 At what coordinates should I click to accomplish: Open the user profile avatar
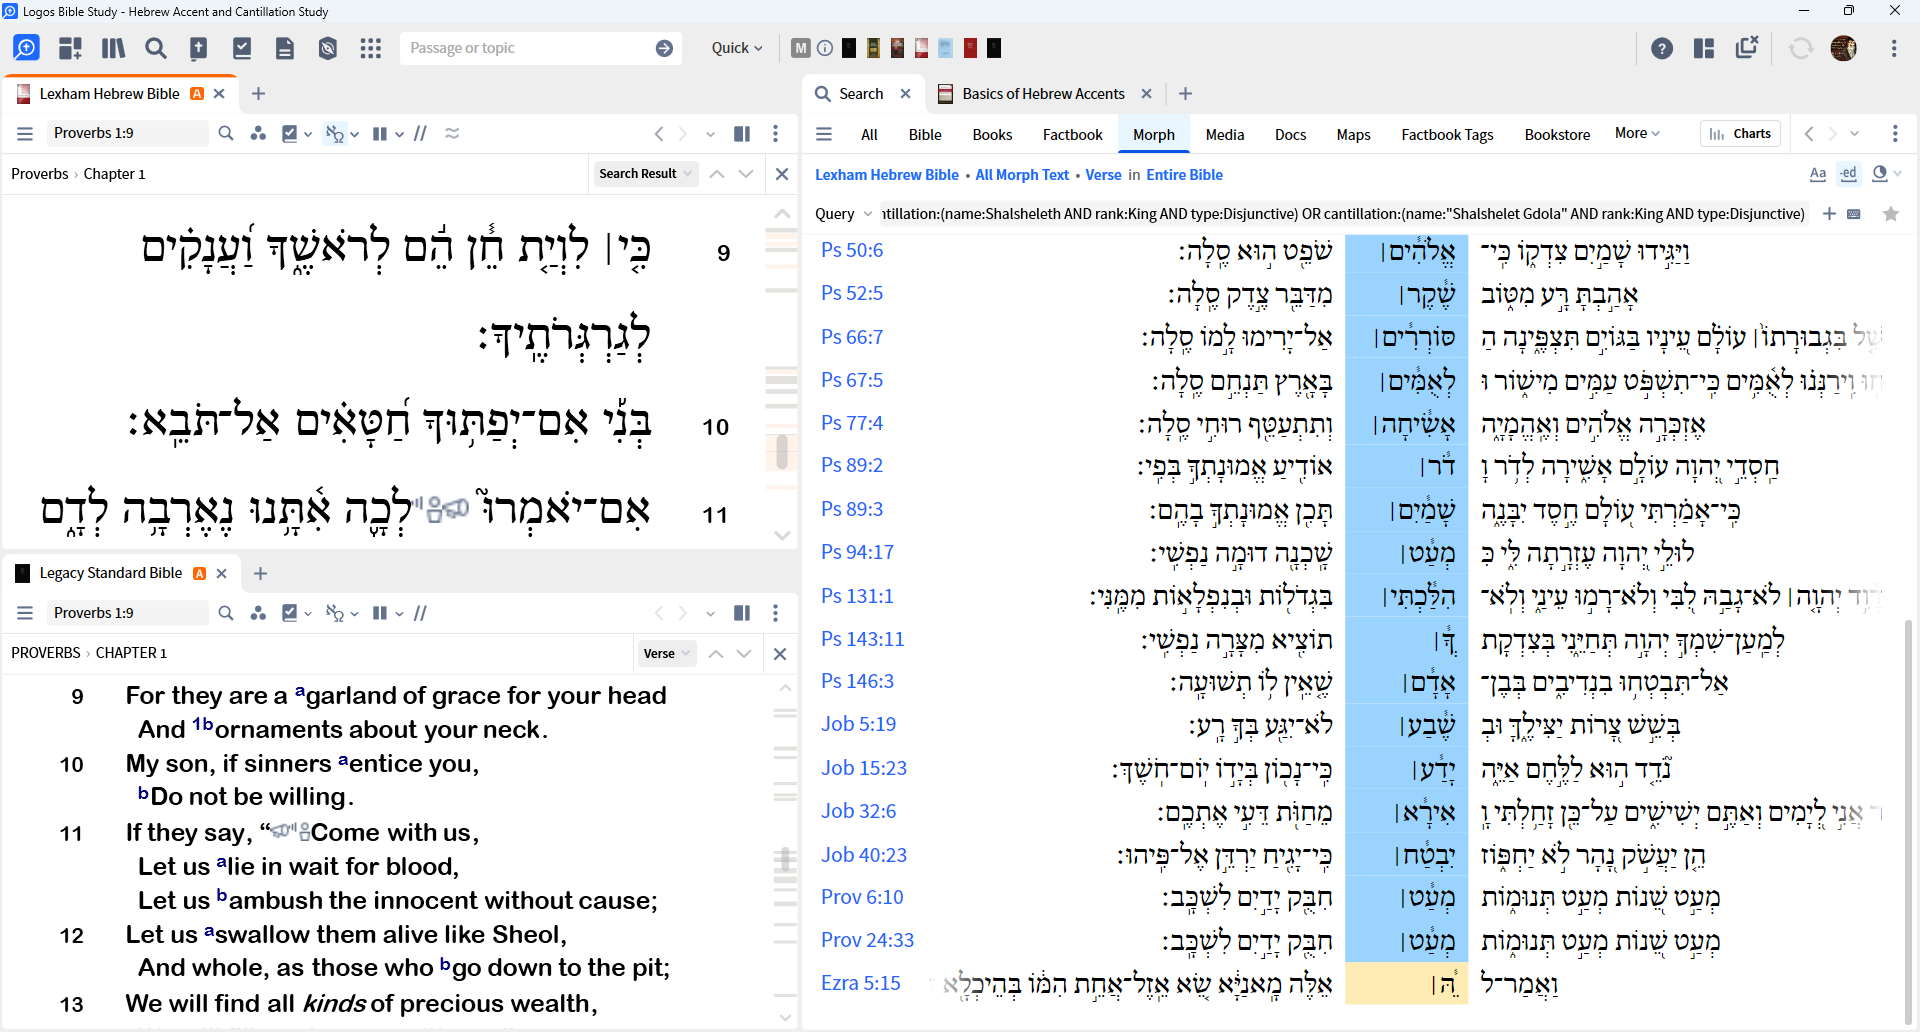click(1844, 48)
